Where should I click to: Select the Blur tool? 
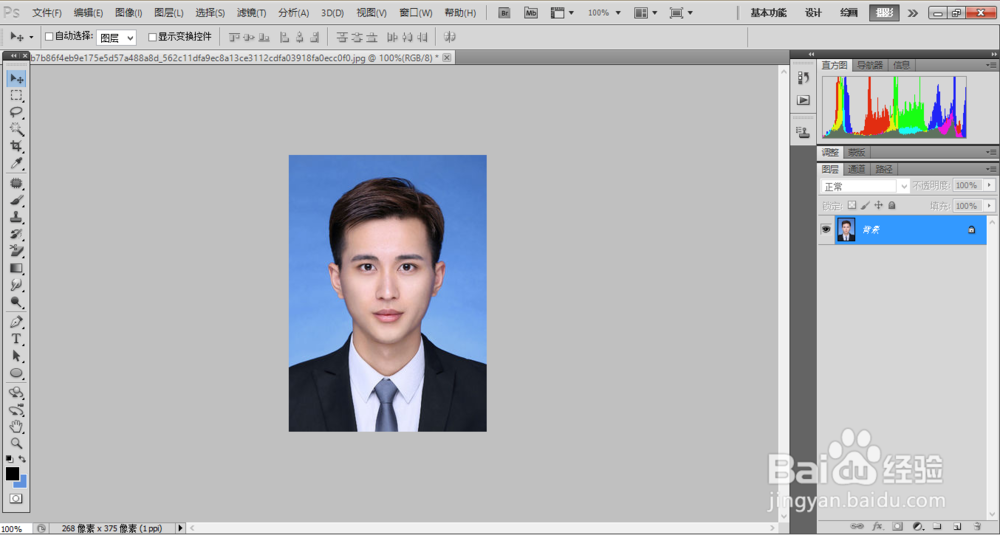pos(16,285)
